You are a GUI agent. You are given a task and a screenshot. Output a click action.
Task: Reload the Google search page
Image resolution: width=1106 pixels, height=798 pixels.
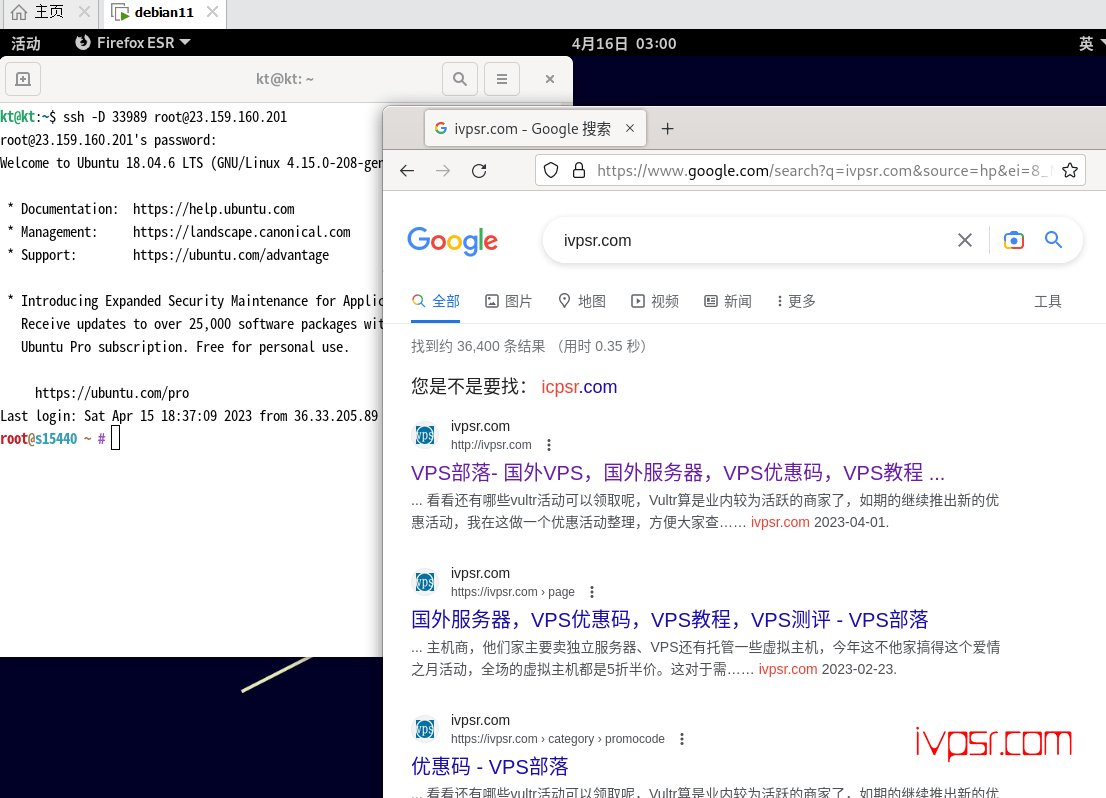click(x=480, y=171)
